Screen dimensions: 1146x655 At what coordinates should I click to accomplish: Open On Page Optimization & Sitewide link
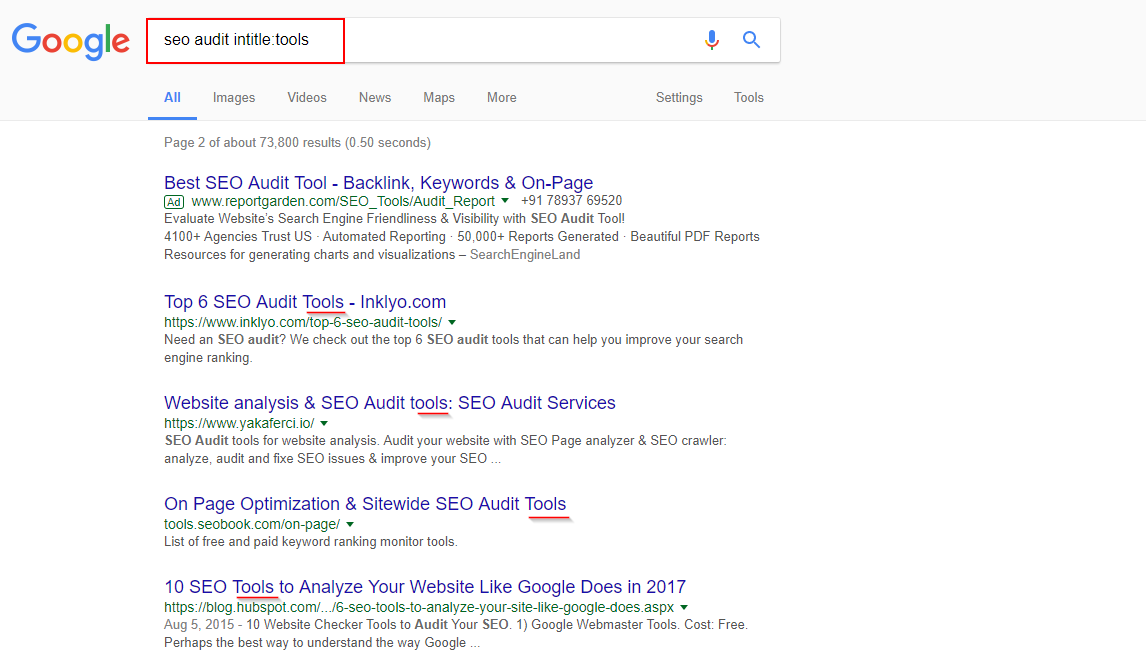point(365,504)
